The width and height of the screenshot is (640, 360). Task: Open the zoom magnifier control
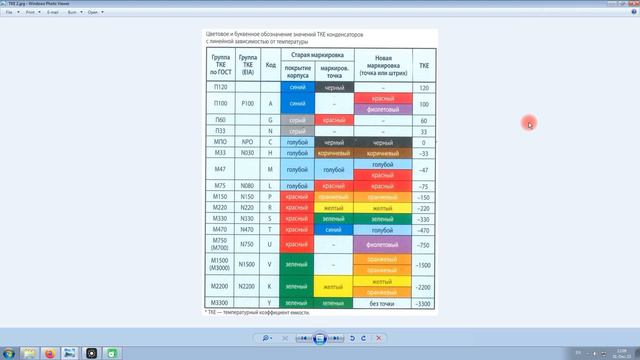click(x=267, y=338)
